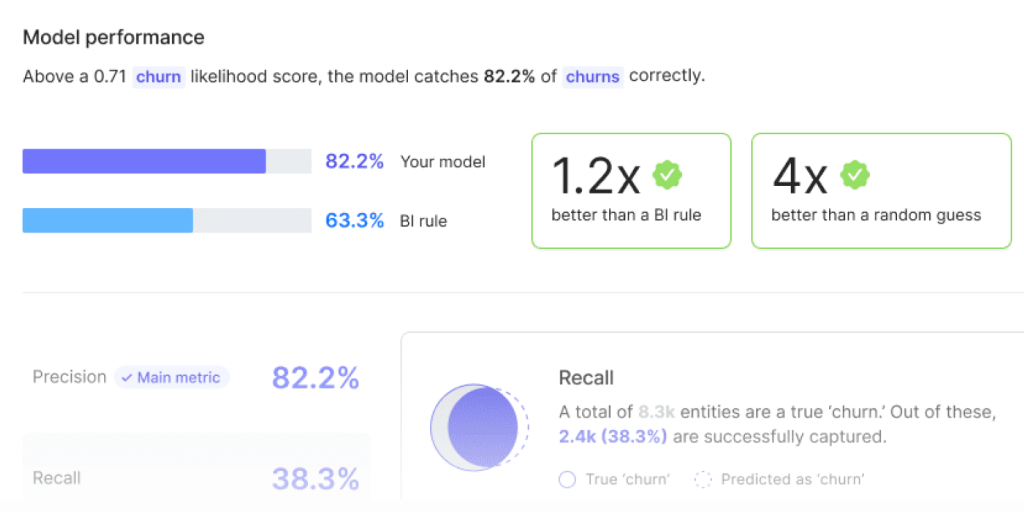Click the dashed Predicted as 'churn' circle
Screen dimensions: 1024x512
[x=703, y=480]
